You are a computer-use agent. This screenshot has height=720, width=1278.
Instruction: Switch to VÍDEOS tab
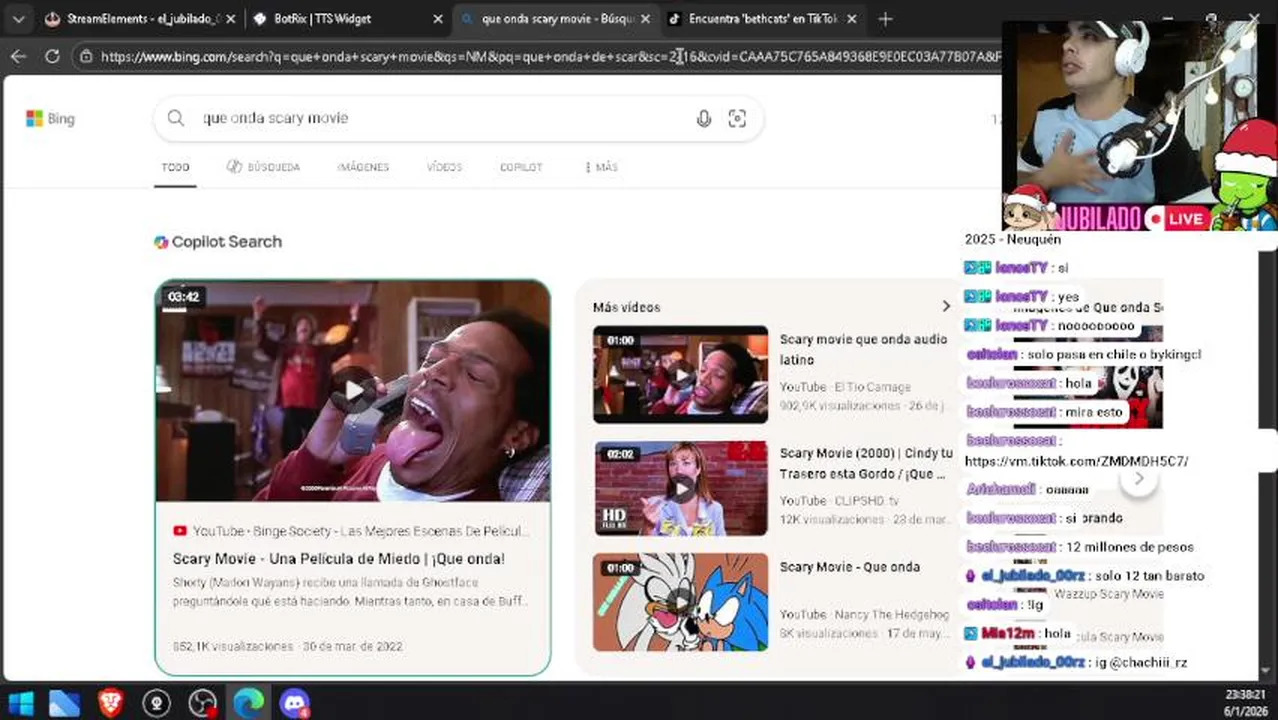(444, 167)
